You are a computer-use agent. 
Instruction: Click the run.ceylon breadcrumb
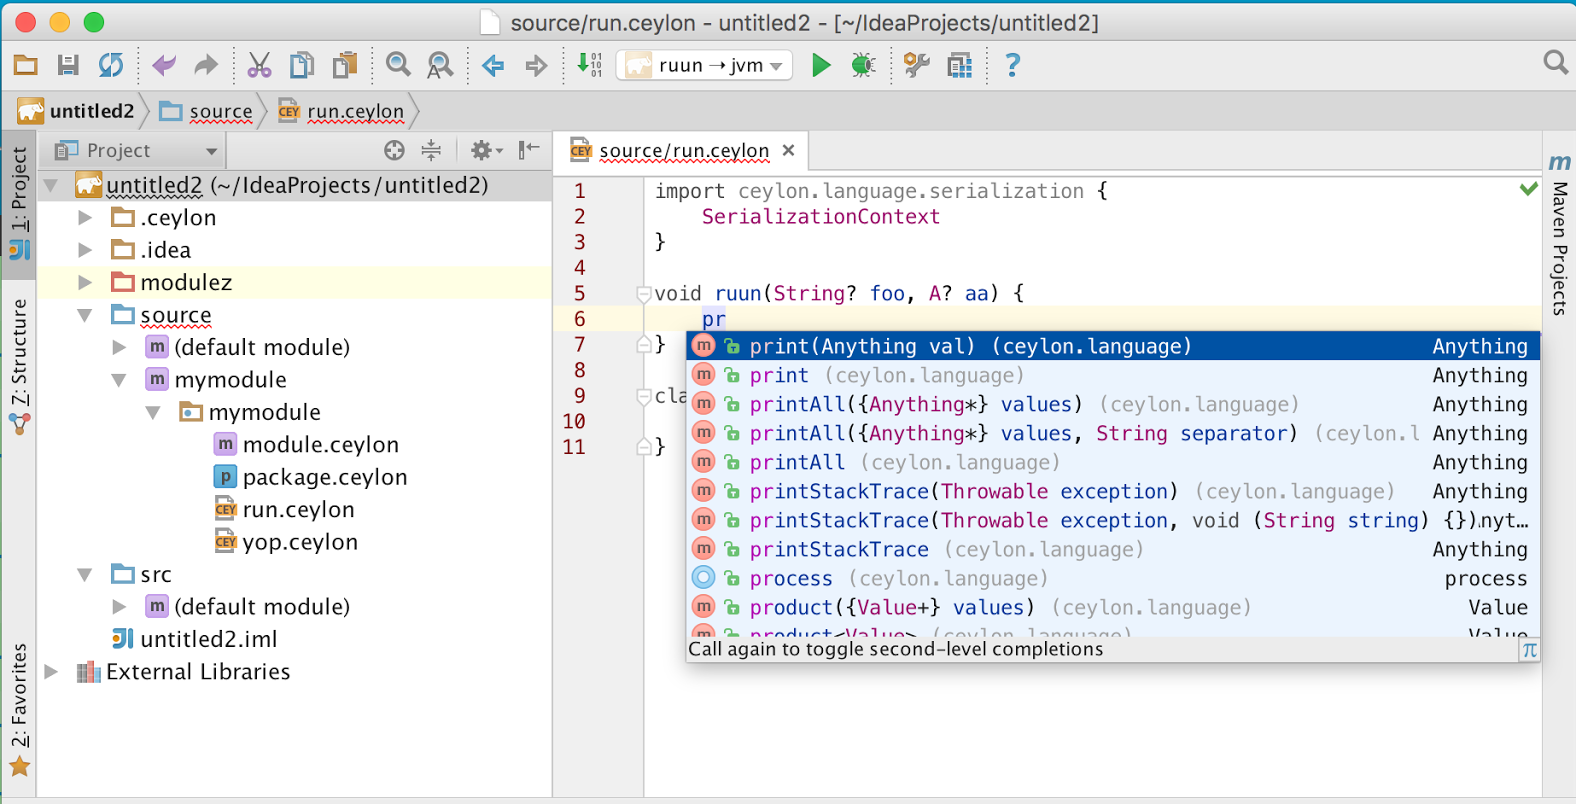pyautogui.click(x=341, y=111)
